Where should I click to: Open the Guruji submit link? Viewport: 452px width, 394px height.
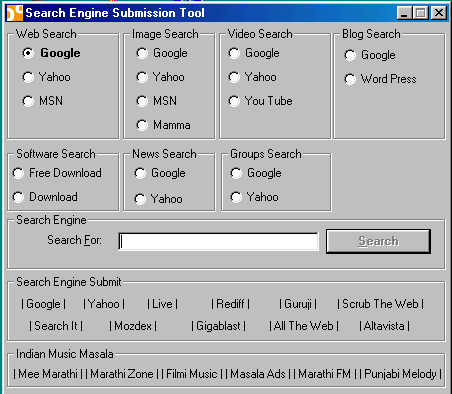[x=298, y=304]
